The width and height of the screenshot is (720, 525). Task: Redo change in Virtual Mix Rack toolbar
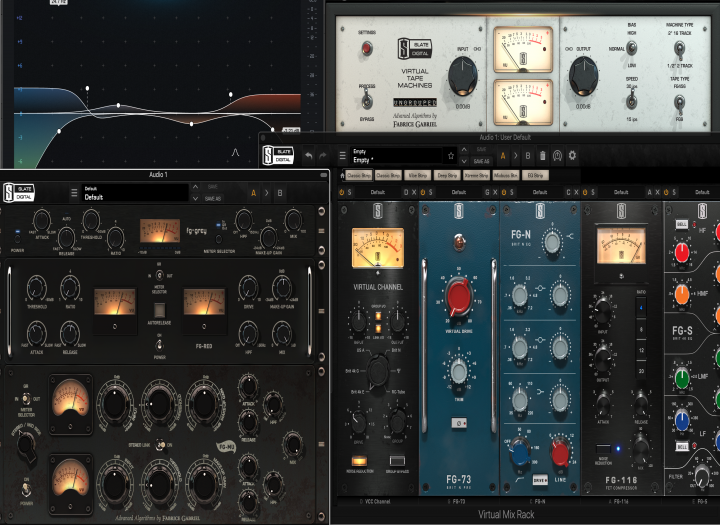(x=323, y=156)
